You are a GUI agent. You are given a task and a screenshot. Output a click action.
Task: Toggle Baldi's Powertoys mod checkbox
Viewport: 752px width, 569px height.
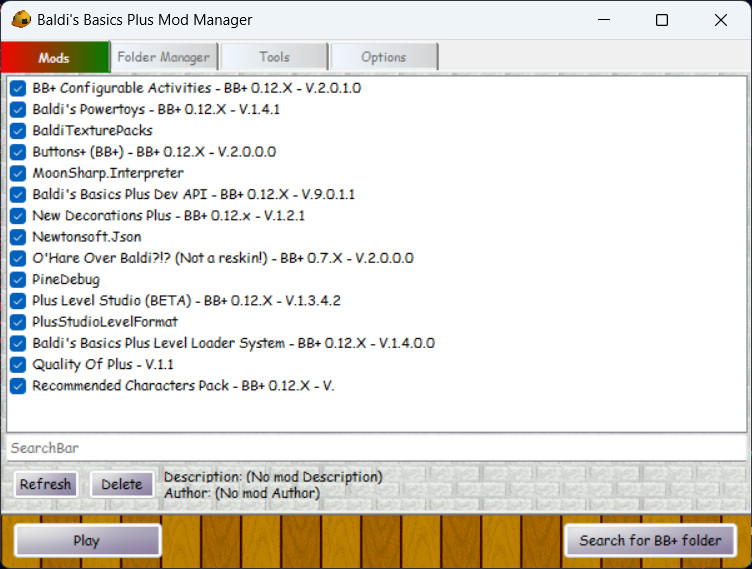[18, 109]
